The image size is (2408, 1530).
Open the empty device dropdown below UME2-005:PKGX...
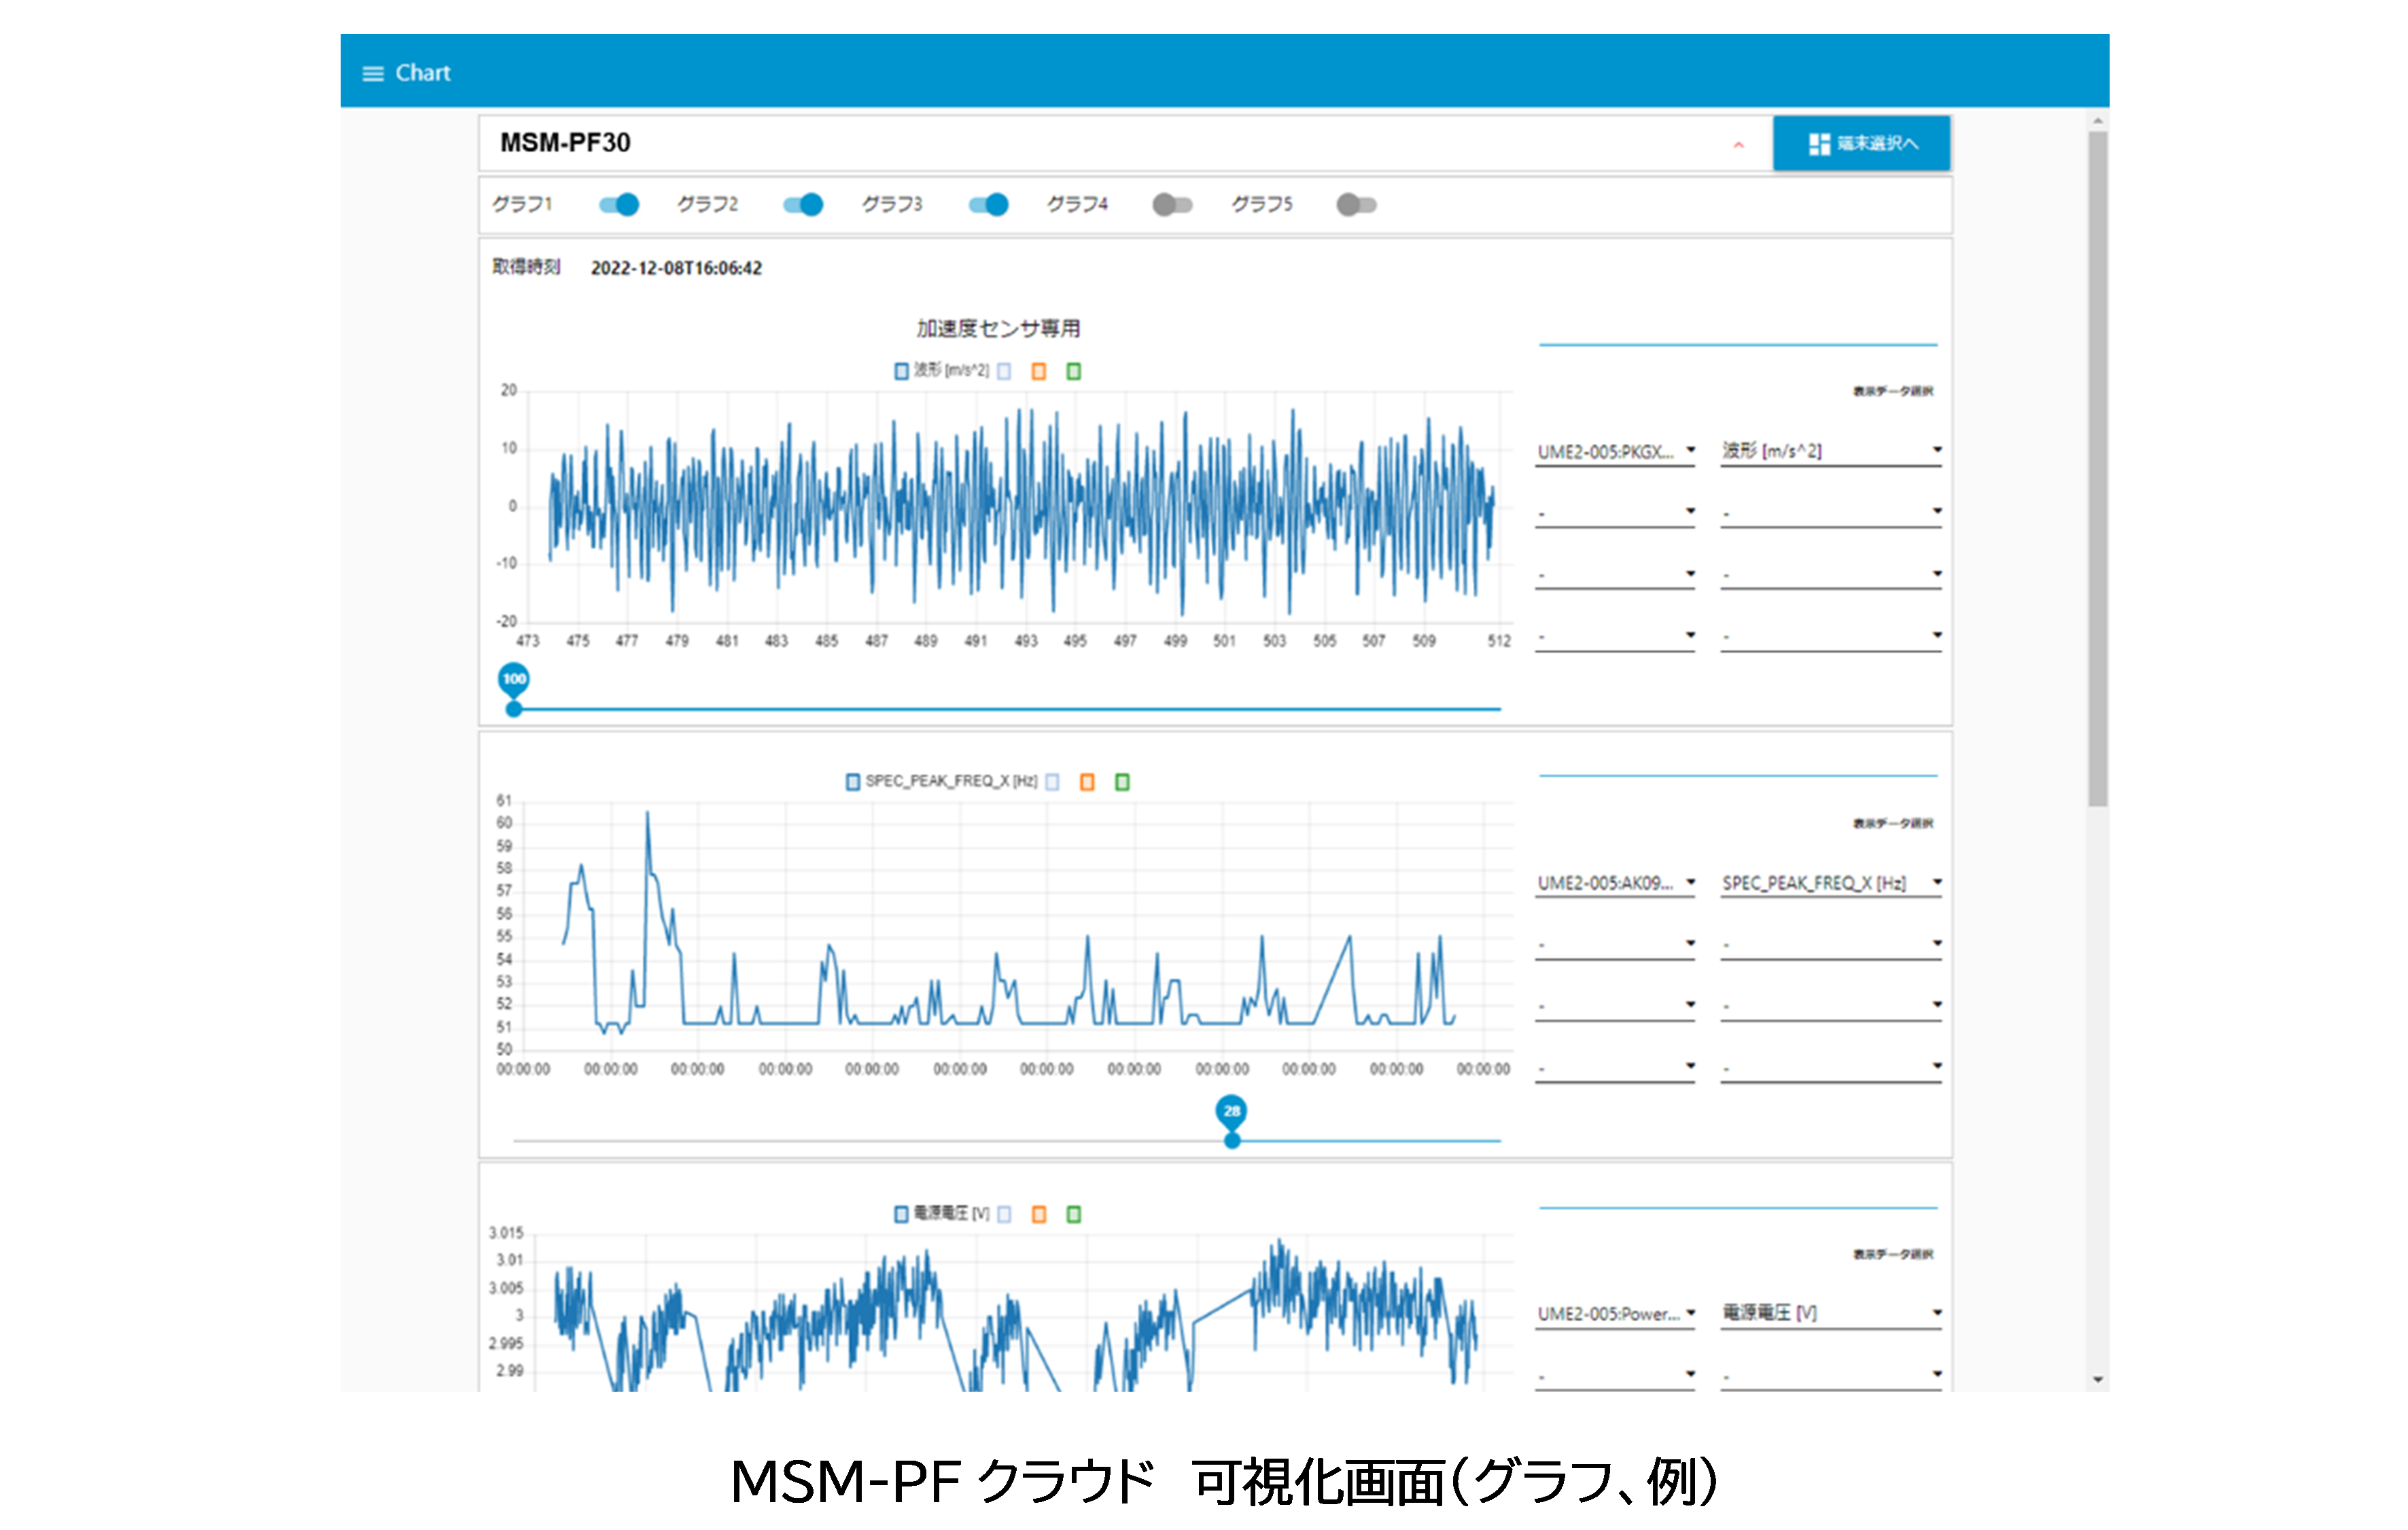(1615, 513)
